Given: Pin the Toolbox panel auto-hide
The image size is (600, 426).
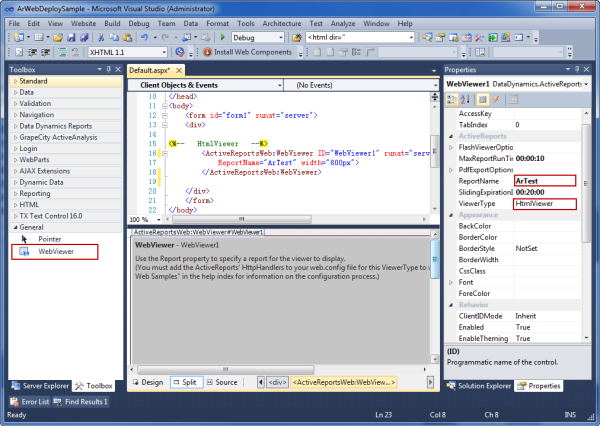Looking at the screenshot, I should click(x=109, y=69).
